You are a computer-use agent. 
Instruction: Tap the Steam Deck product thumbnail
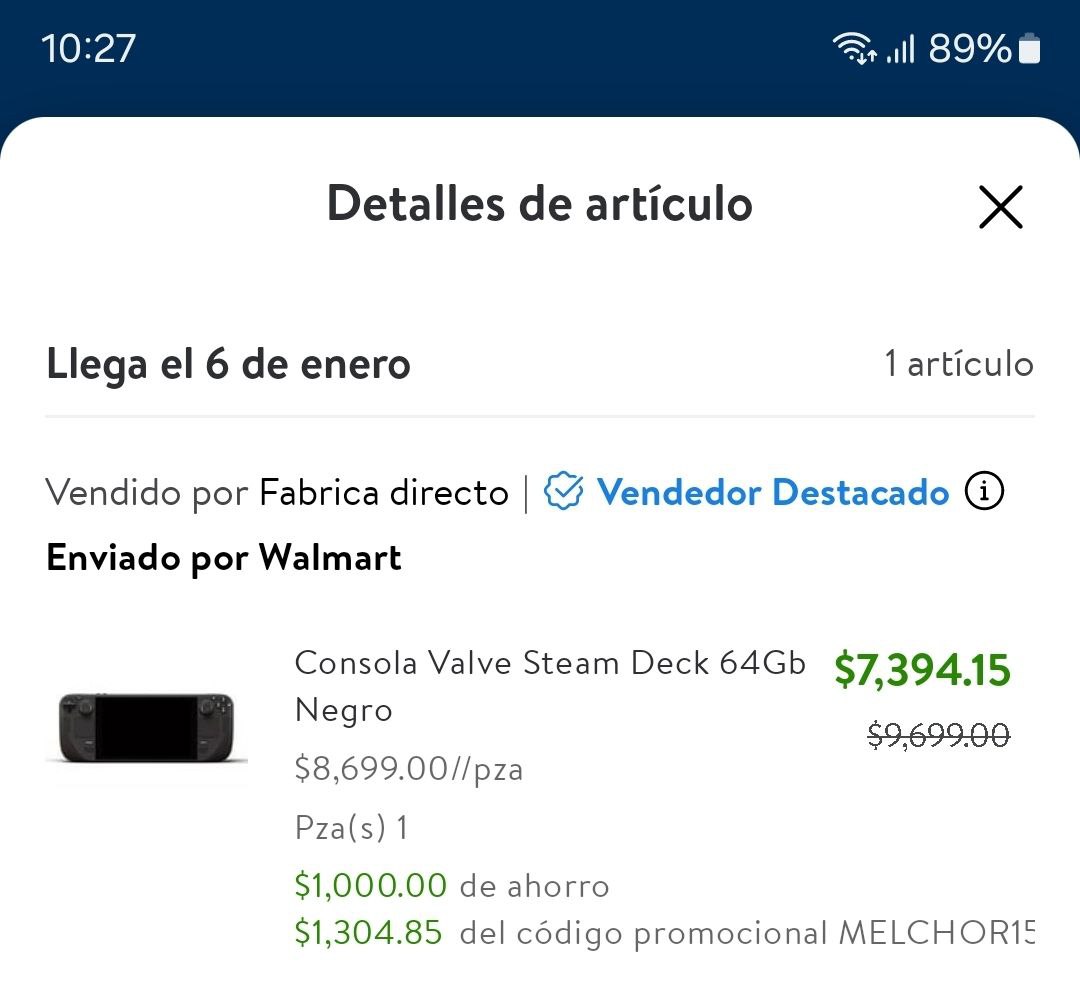146,728
